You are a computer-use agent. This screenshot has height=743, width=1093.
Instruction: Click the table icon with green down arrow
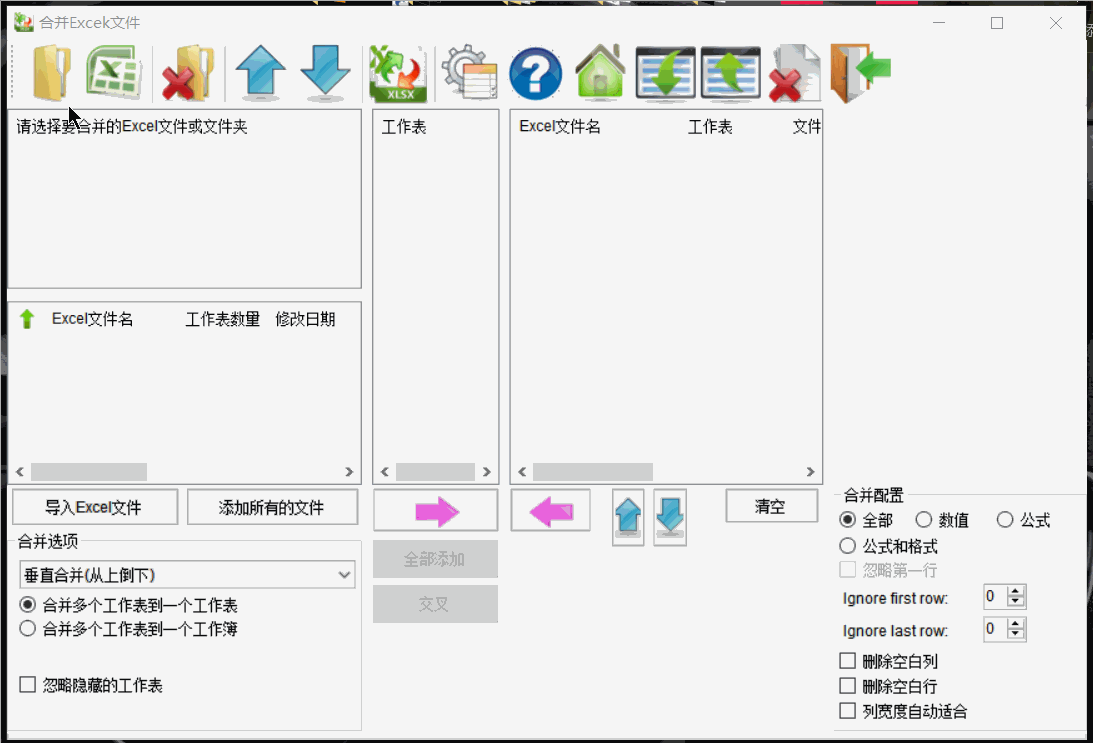[x=666, y=72]
